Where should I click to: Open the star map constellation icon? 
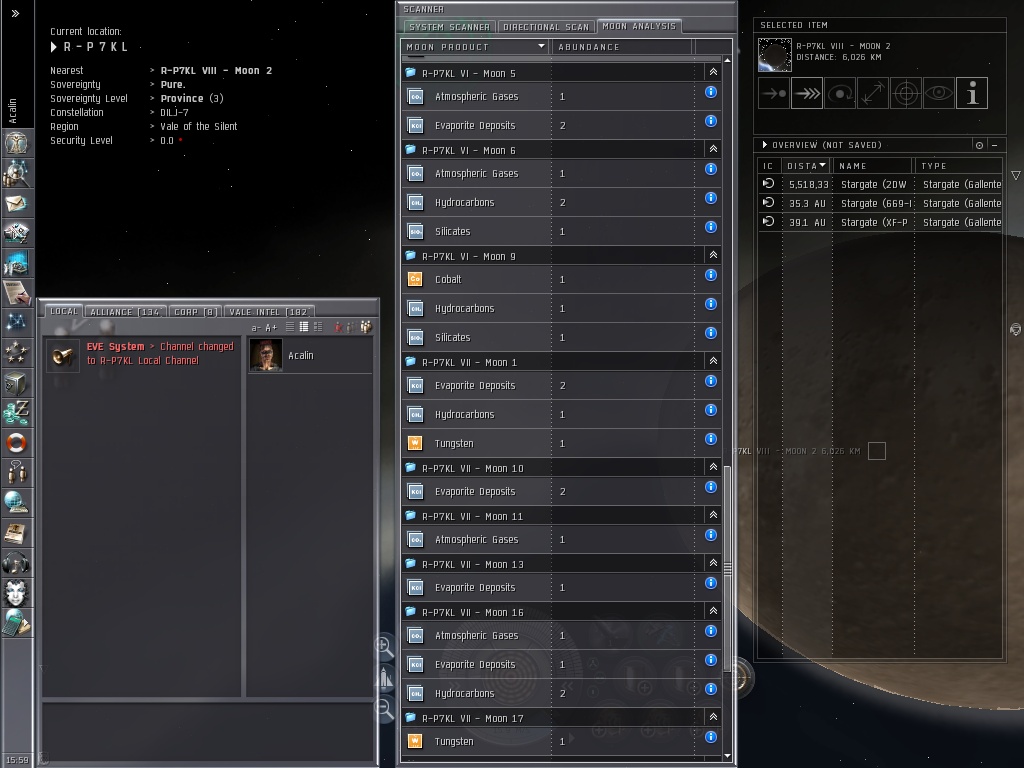(x=16, y=323)
